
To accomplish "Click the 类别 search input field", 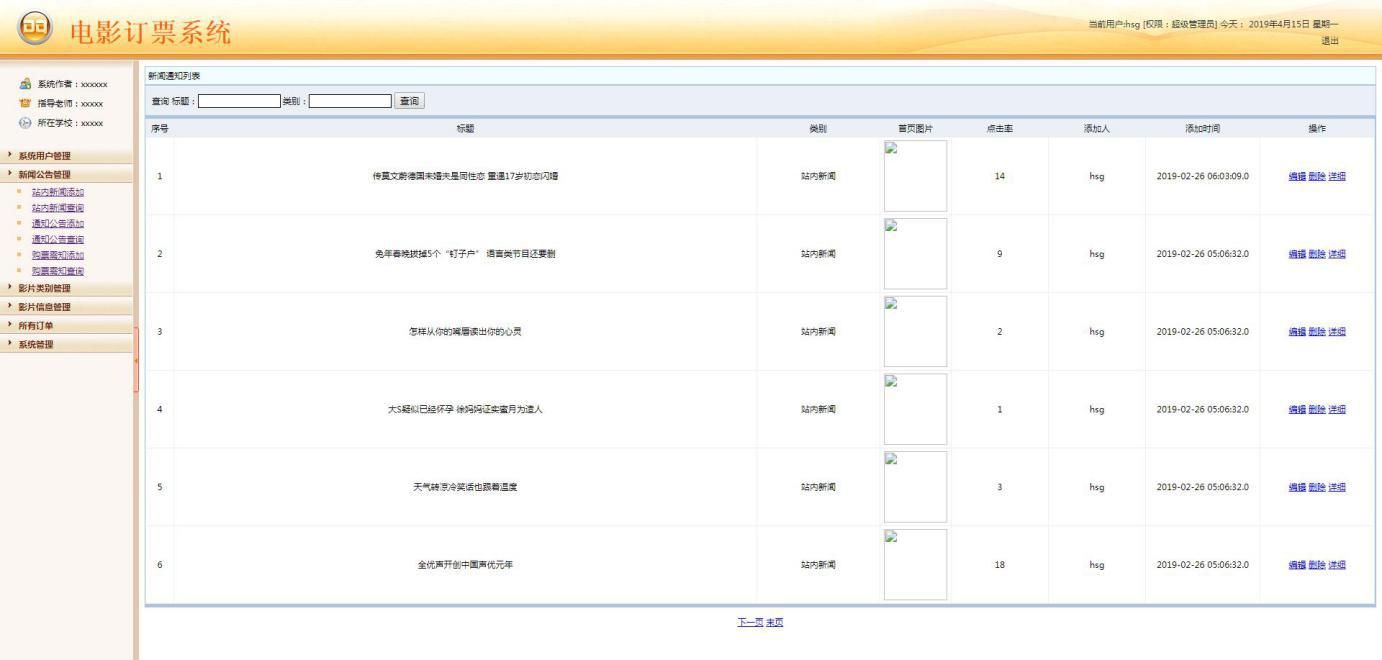I will pyautogui.click(x=350, y=101).
